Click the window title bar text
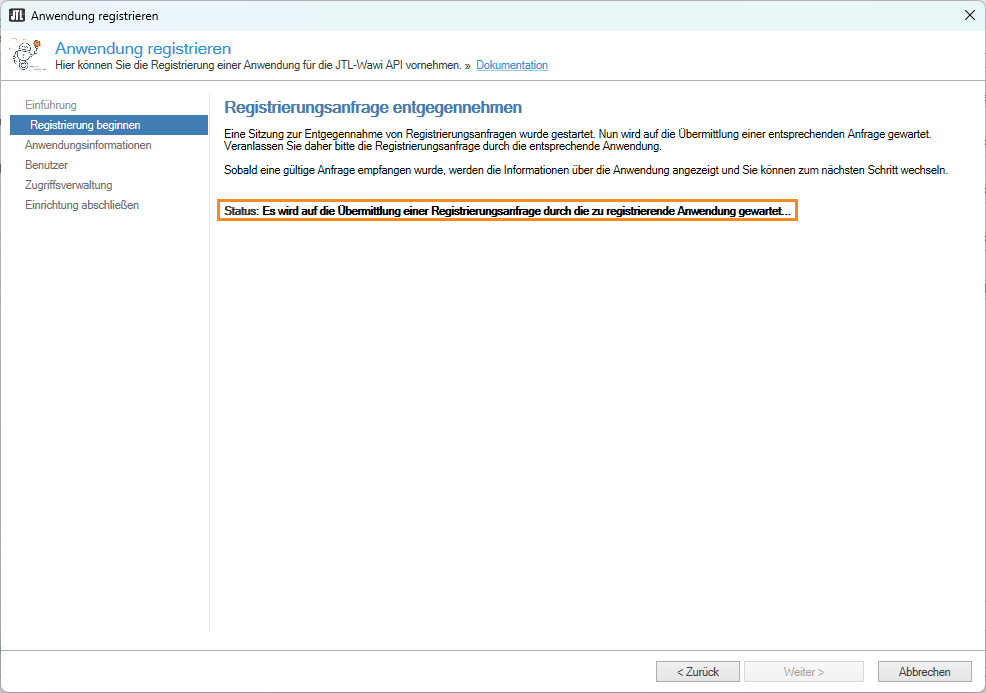986x693 pixels. 94,16
